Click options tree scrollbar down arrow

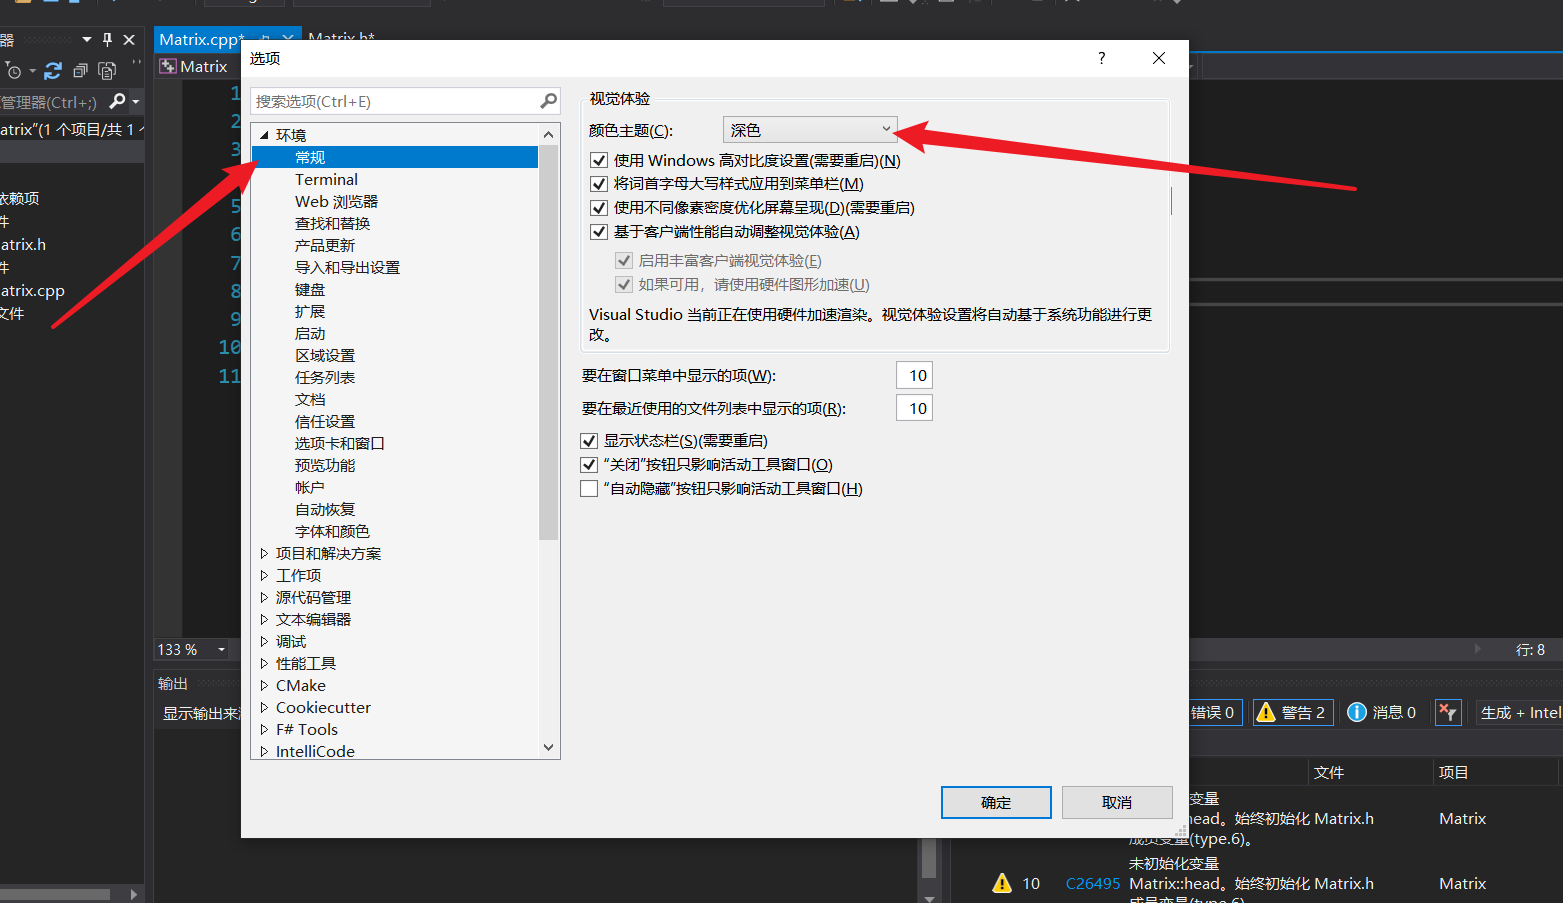coord(548,747)
